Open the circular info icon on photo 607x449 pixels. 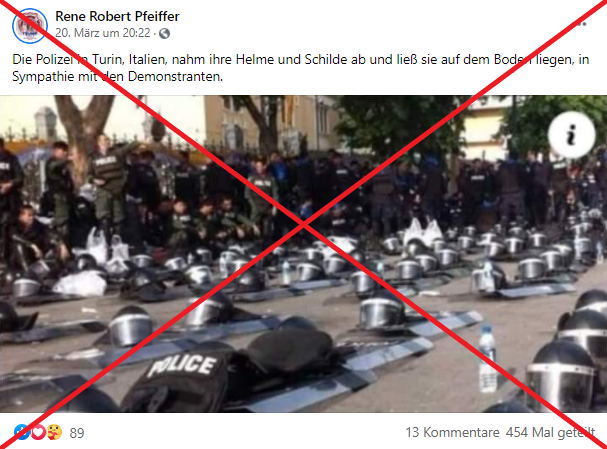pos(571,135)
